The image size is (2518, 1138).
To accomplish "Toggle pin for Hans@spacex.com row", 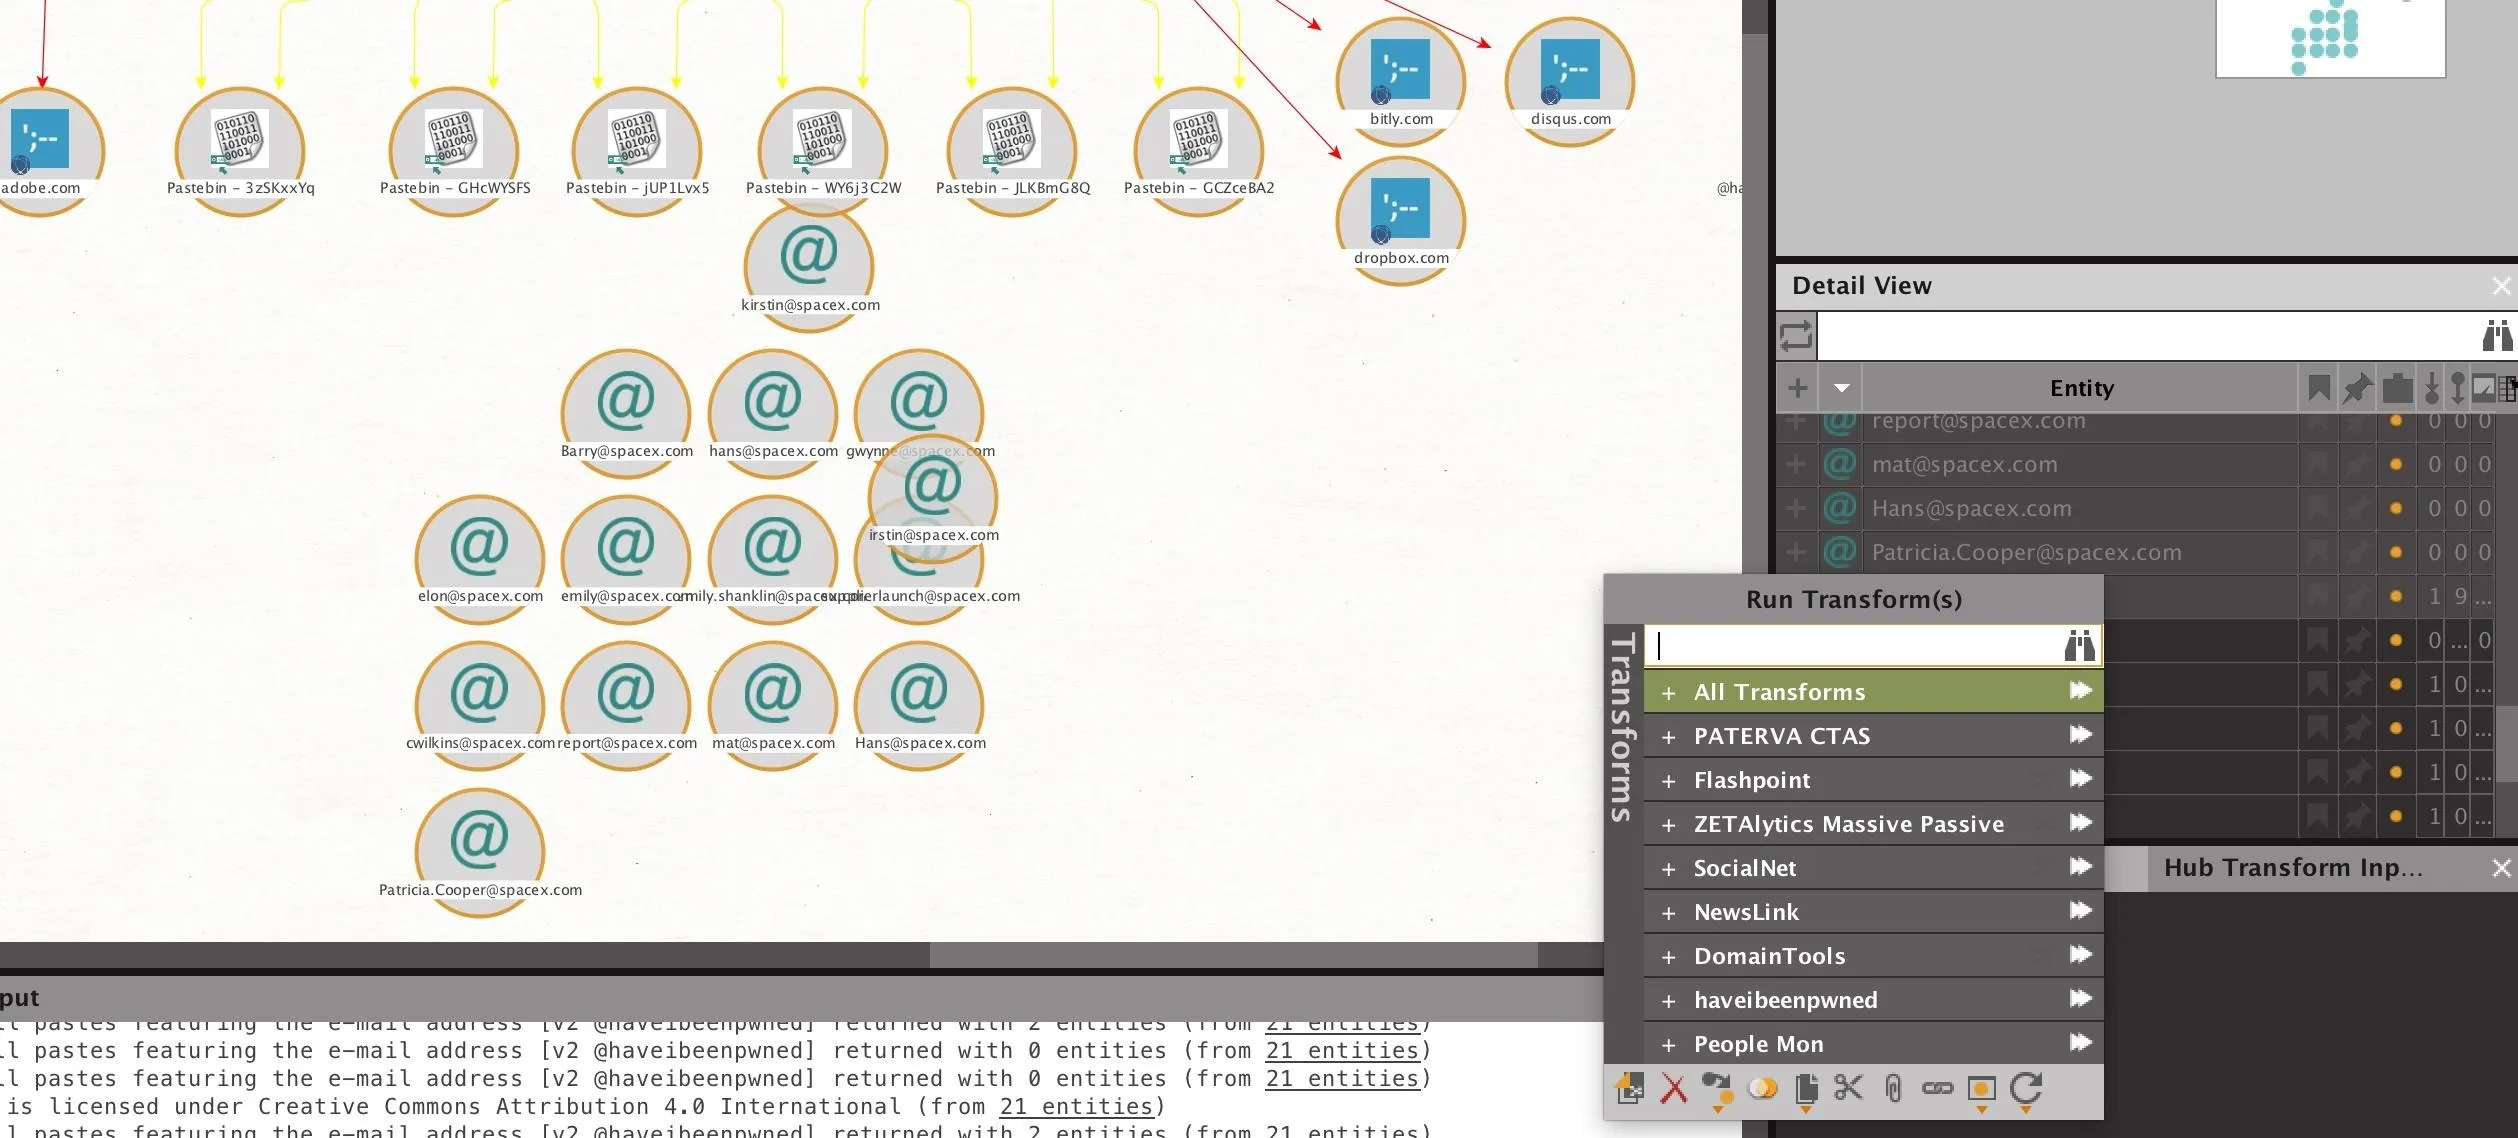I will (x=2357, y=508).
